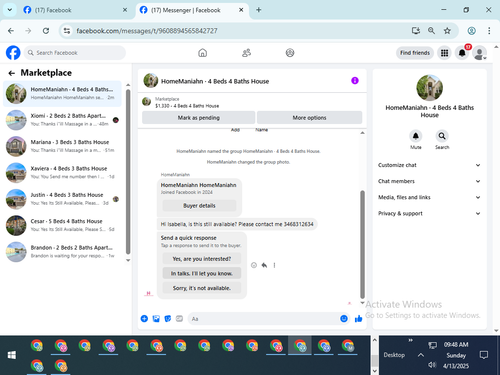The height and width of the screenshot is (375, 500).
Task: Show hidden system tray icons
Action: click(421, 355)
